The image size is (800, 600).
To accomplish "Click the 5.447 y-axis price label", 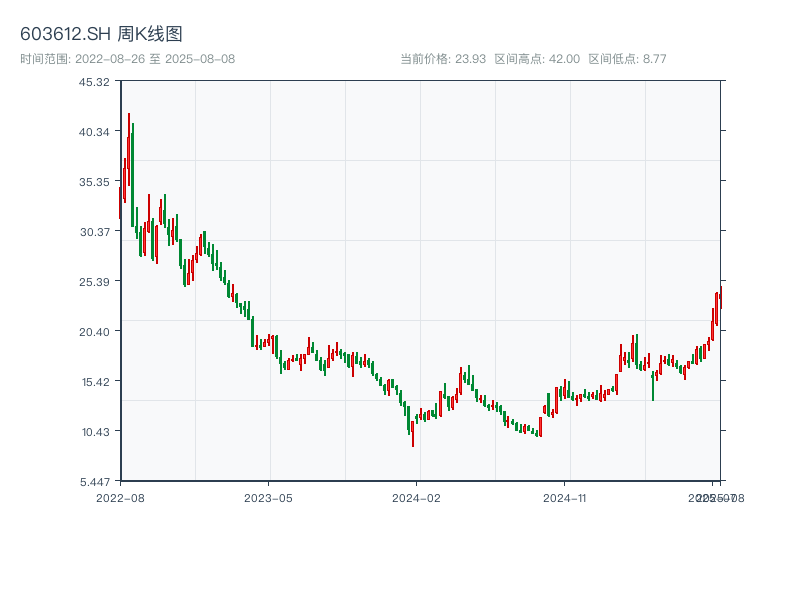I will pos(95,481).
